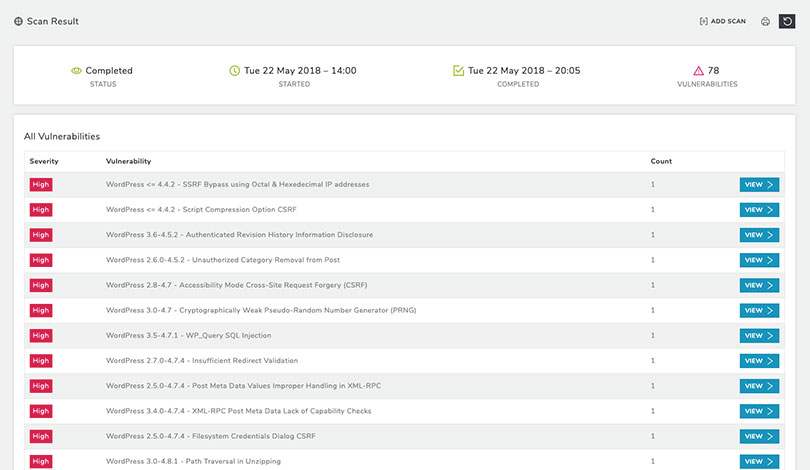The width and height of the screenshot is (810, 470).
Task: Click 'WP_Query SQL Injection' text
Action: [228, 336]
